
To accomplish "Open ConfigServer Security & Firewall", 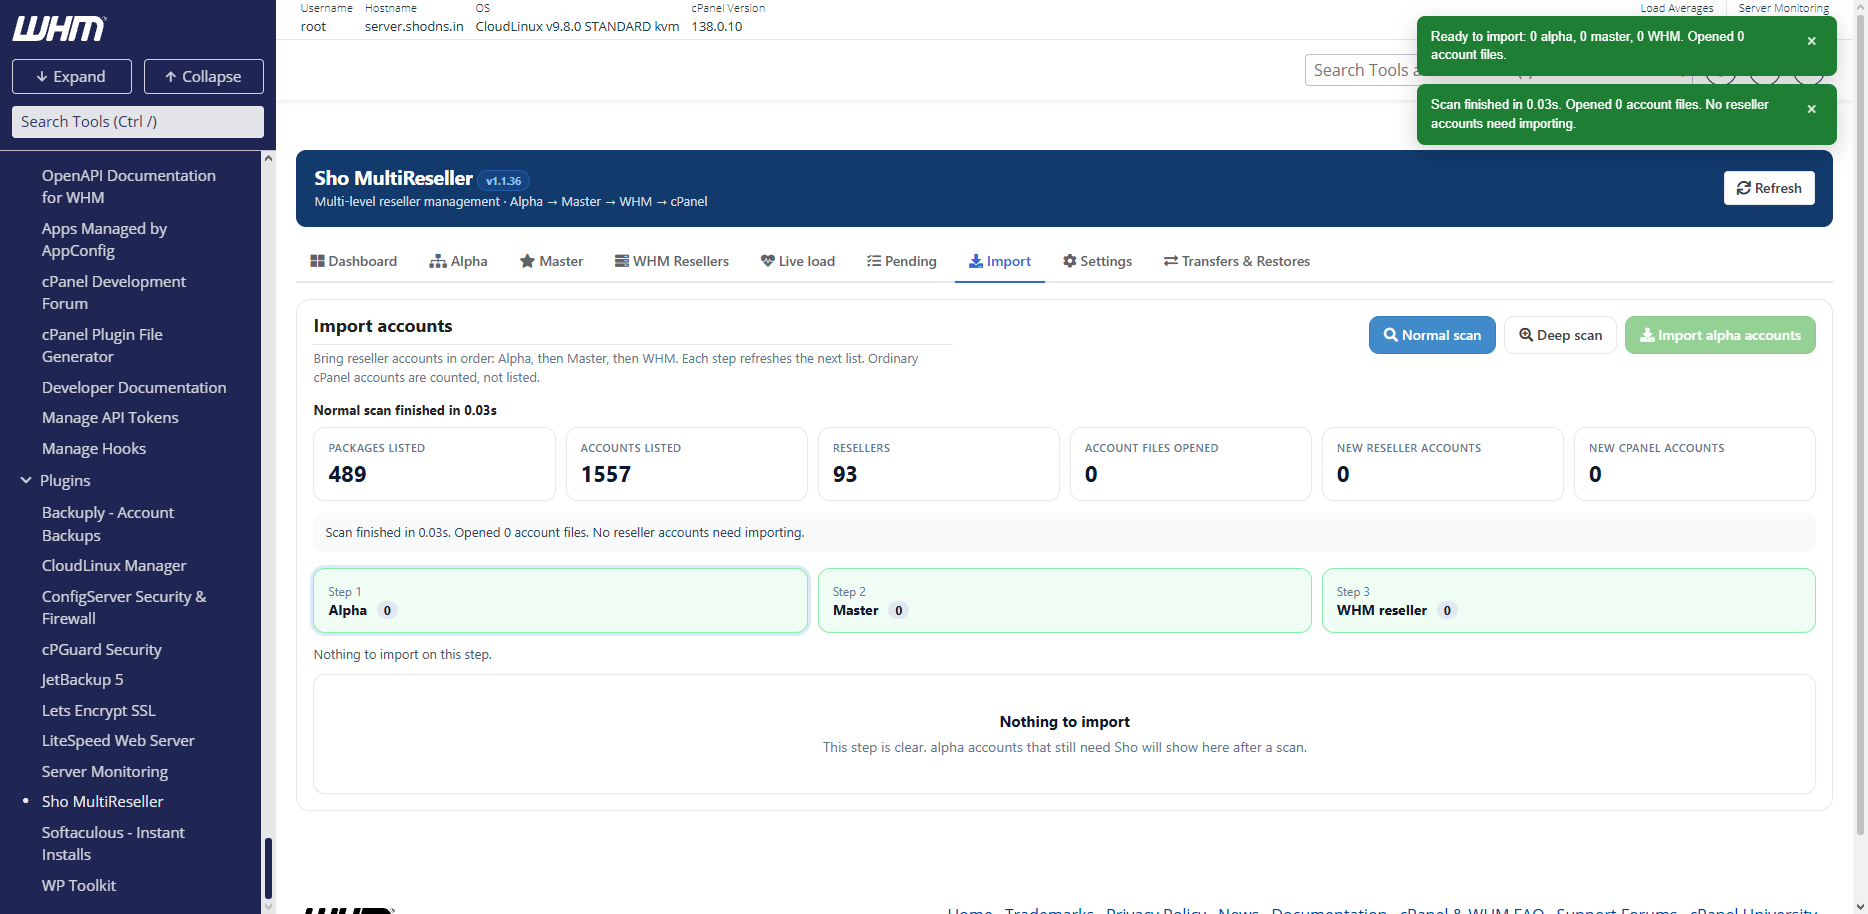I will (124, 607).
